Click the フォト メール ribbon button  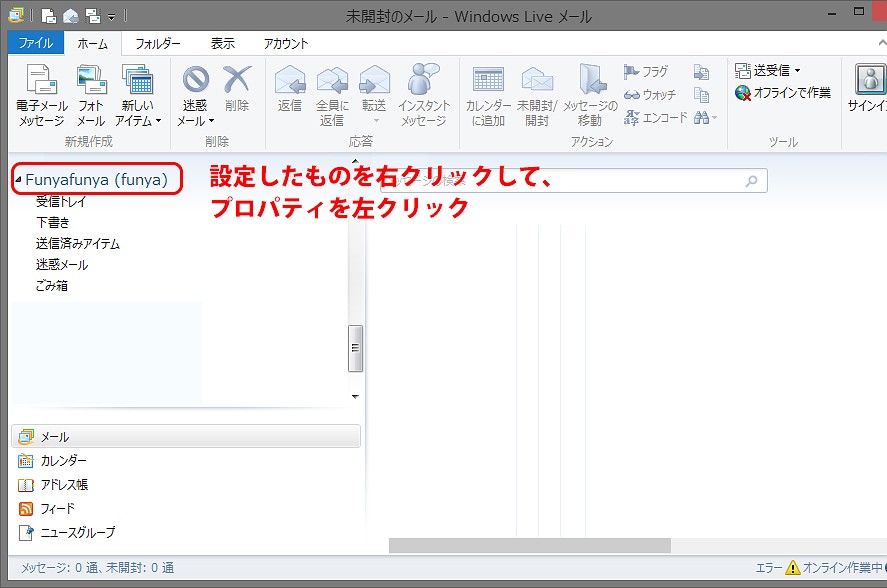tap(91, 95)
